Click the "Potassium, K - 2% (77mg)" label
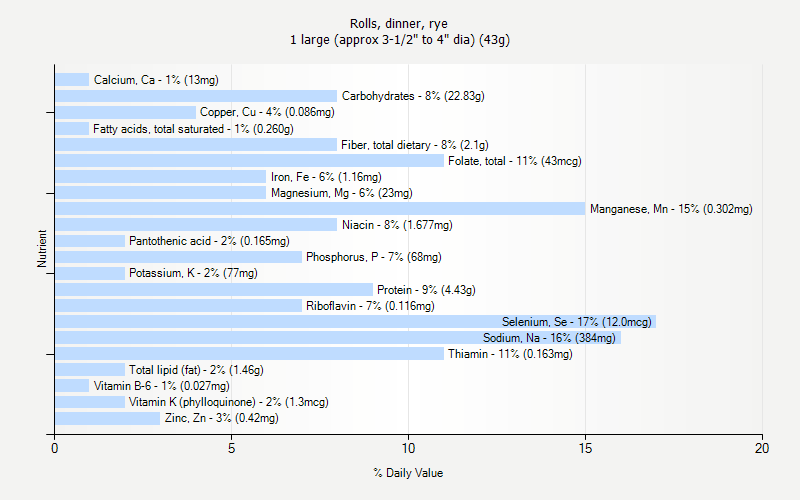The height and width of the screenshot is (500, 800). coord(193,273)
